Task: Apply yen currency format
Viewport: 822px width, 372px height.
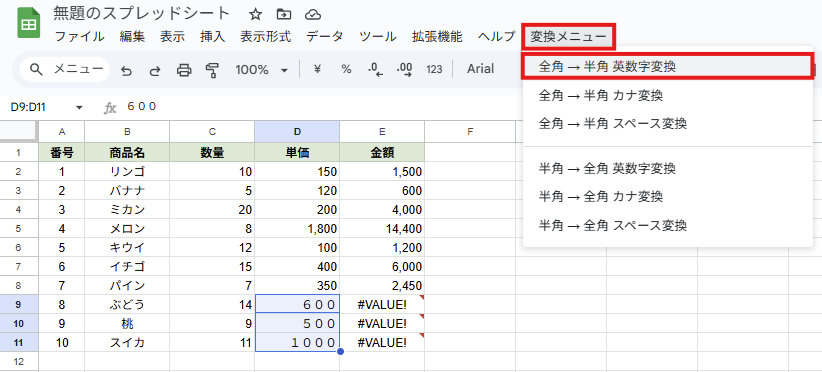Action: pos(317,69)
